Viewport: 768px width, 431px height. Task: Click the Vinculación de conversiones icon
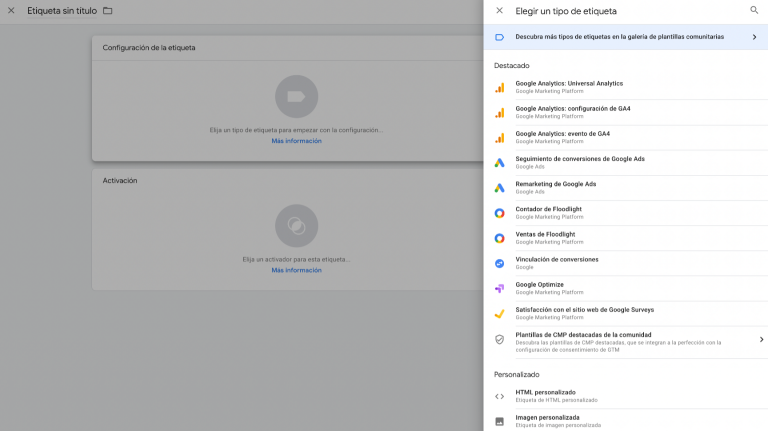[499, 263]
